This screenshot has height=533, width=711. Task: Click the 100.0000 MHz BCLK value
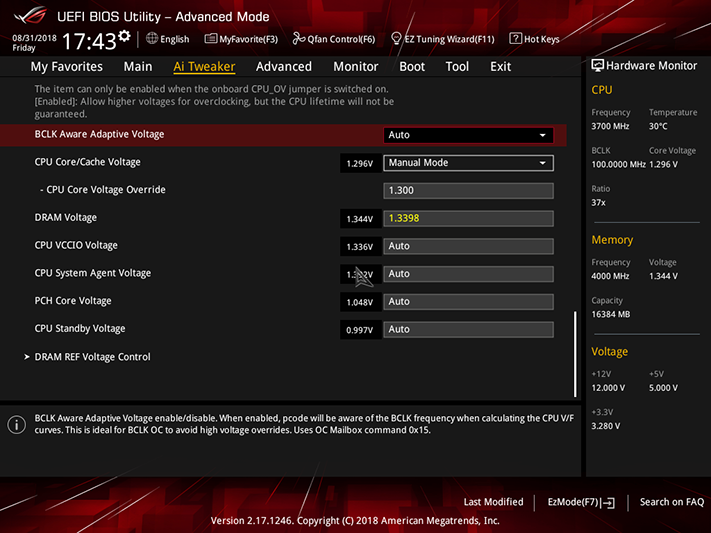[x=618, y=164]
